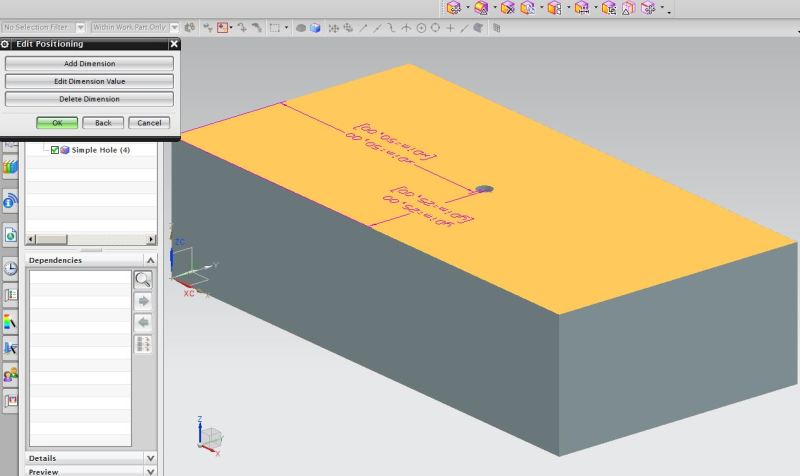The height and width of the screenshot is (476, 800).
Task: Open the System Scenes resource tab
Action: coord(10,400)
